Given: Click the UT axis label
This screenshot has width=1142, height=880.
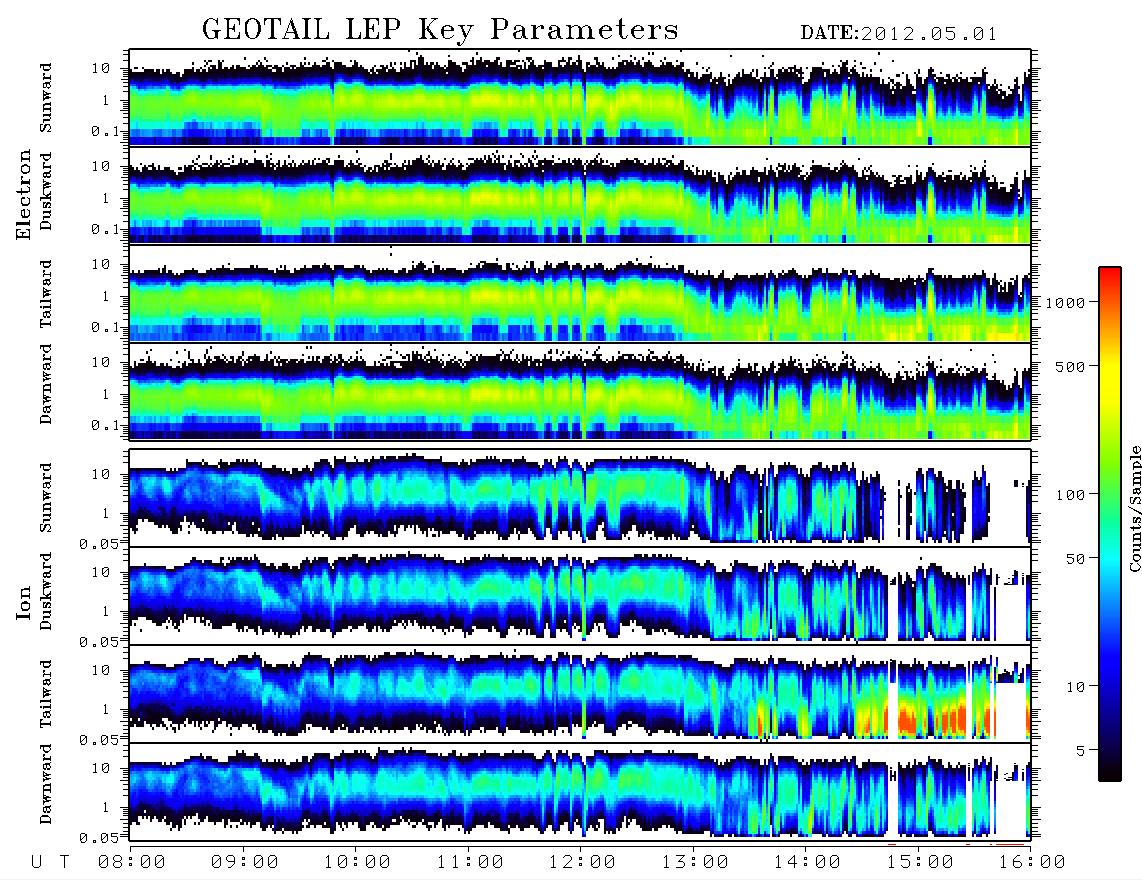Looking at the screenshot, I should point(50,862).
